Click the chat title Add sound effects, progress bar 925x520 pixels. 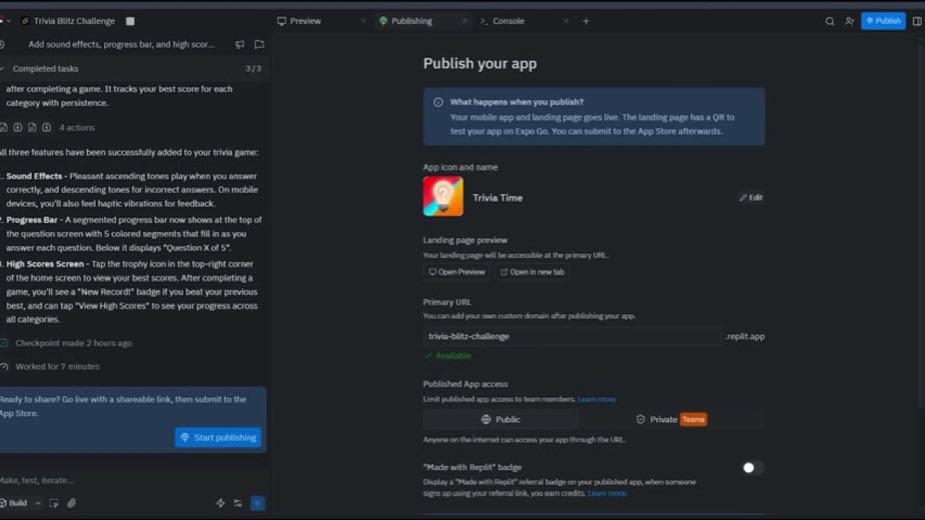[x=122, y=44]
